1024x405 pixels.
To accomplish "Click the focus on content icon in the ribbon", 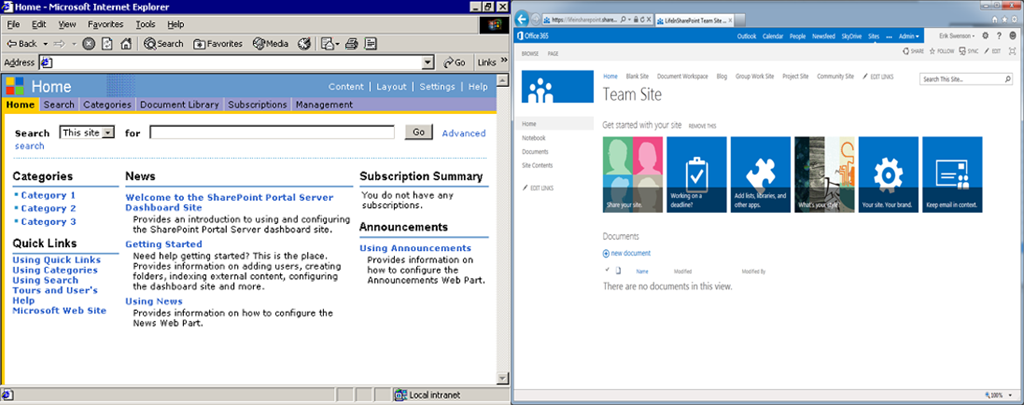I will coord(1013,51).
